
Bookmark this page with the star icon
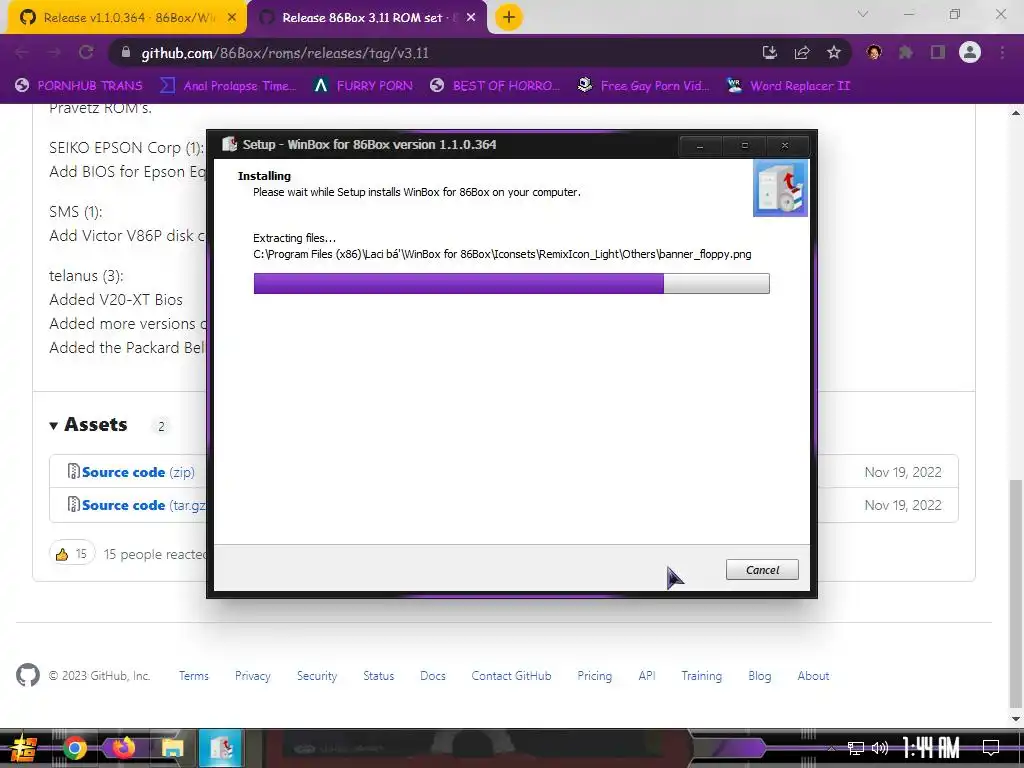click(834, 53)
